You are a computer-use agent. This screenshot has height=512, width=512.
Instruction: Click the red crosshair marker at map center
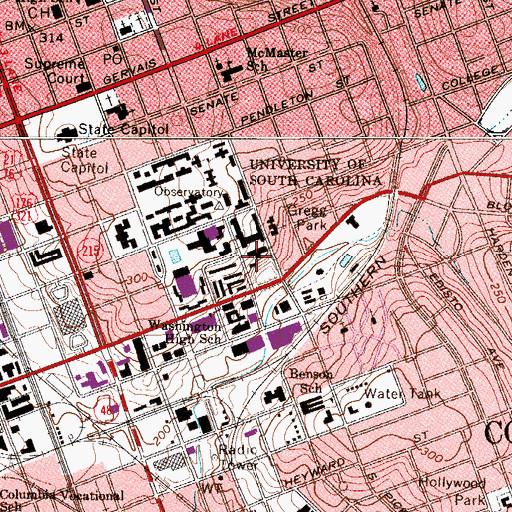click(x=257, y=256)
